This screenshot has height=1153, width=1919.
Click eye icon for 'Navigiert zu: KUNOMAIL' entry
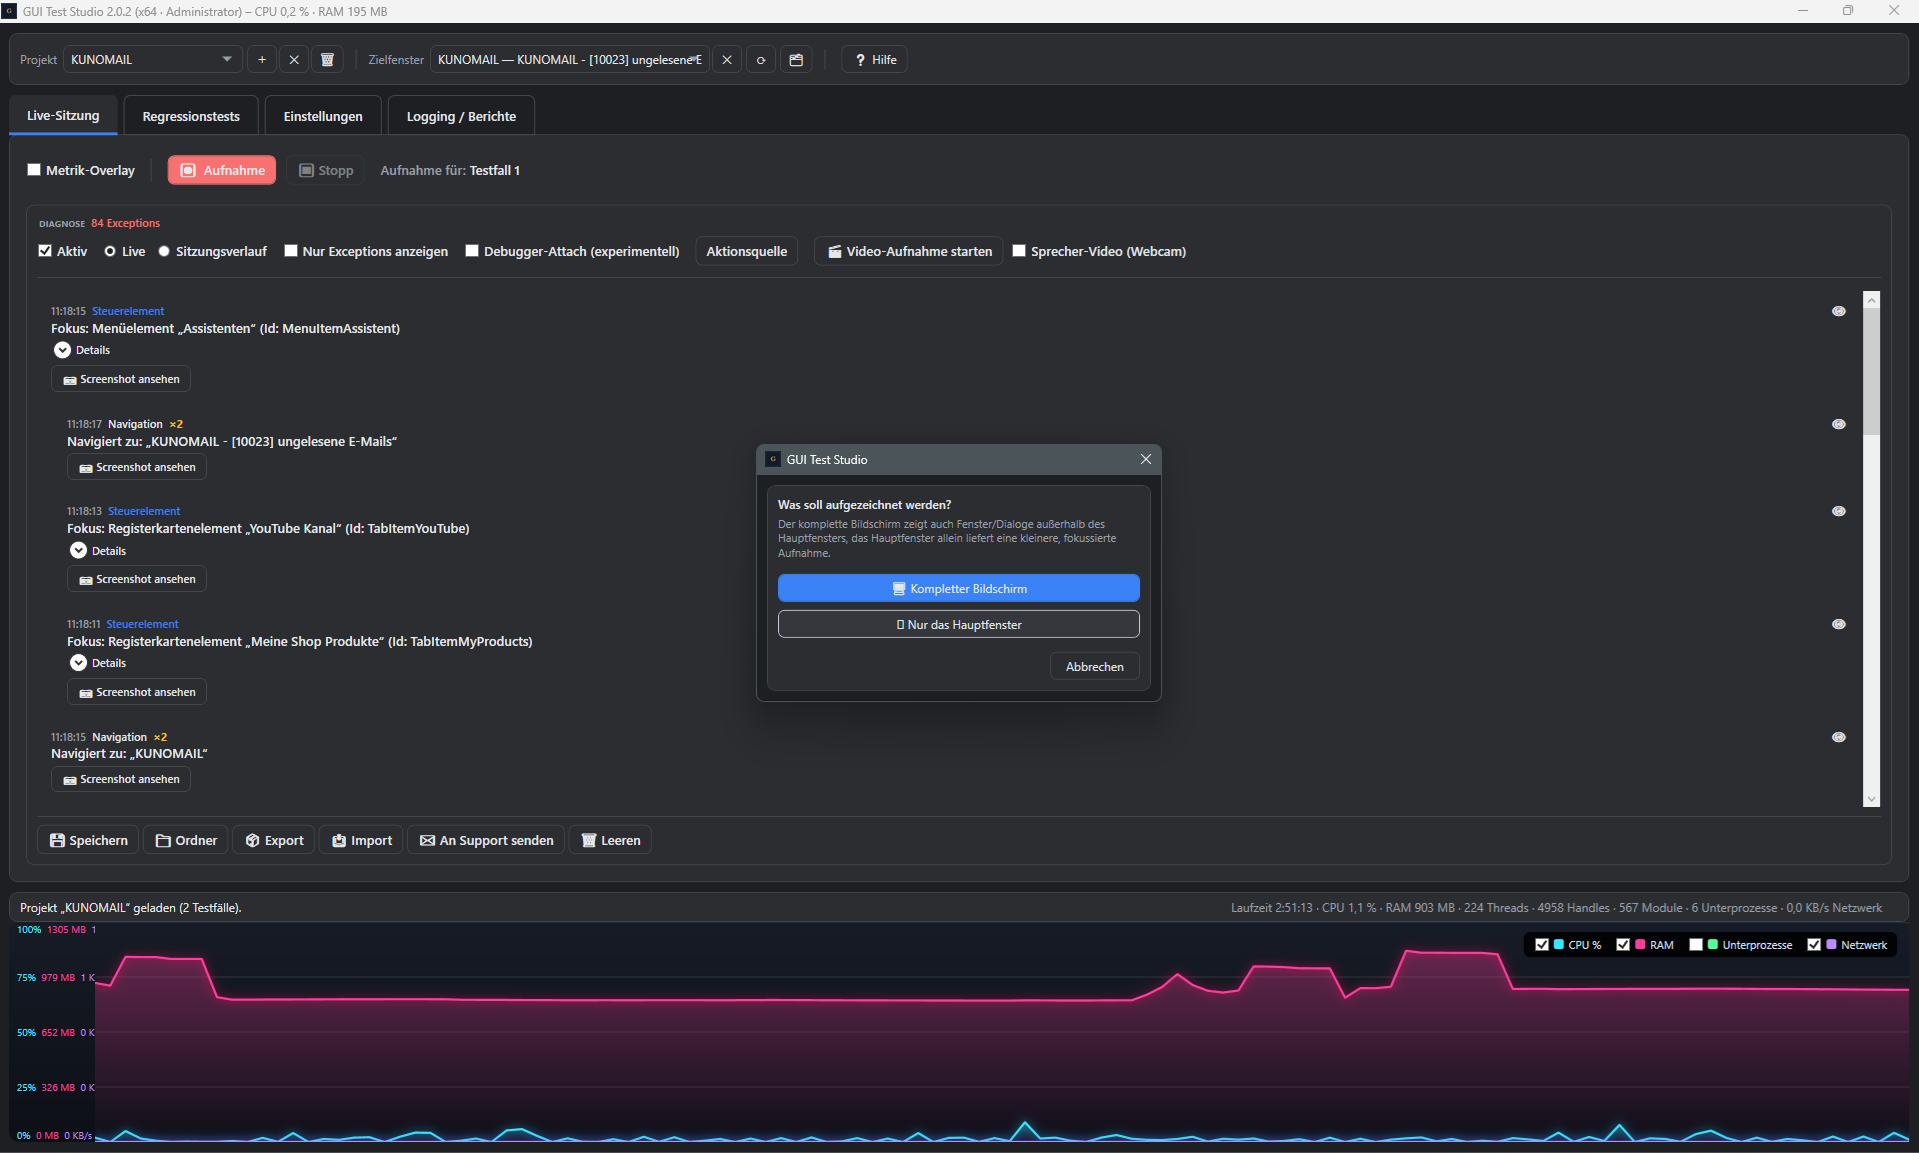coord(1838,737)
